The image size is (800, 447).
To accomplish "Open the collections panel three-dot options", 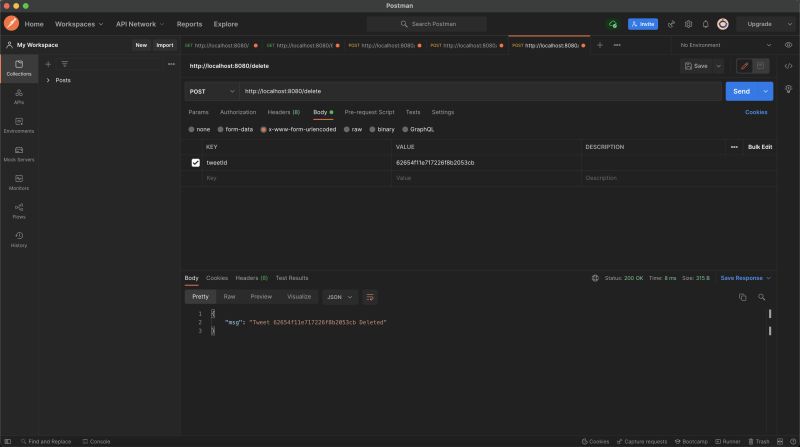I will 171,64.
